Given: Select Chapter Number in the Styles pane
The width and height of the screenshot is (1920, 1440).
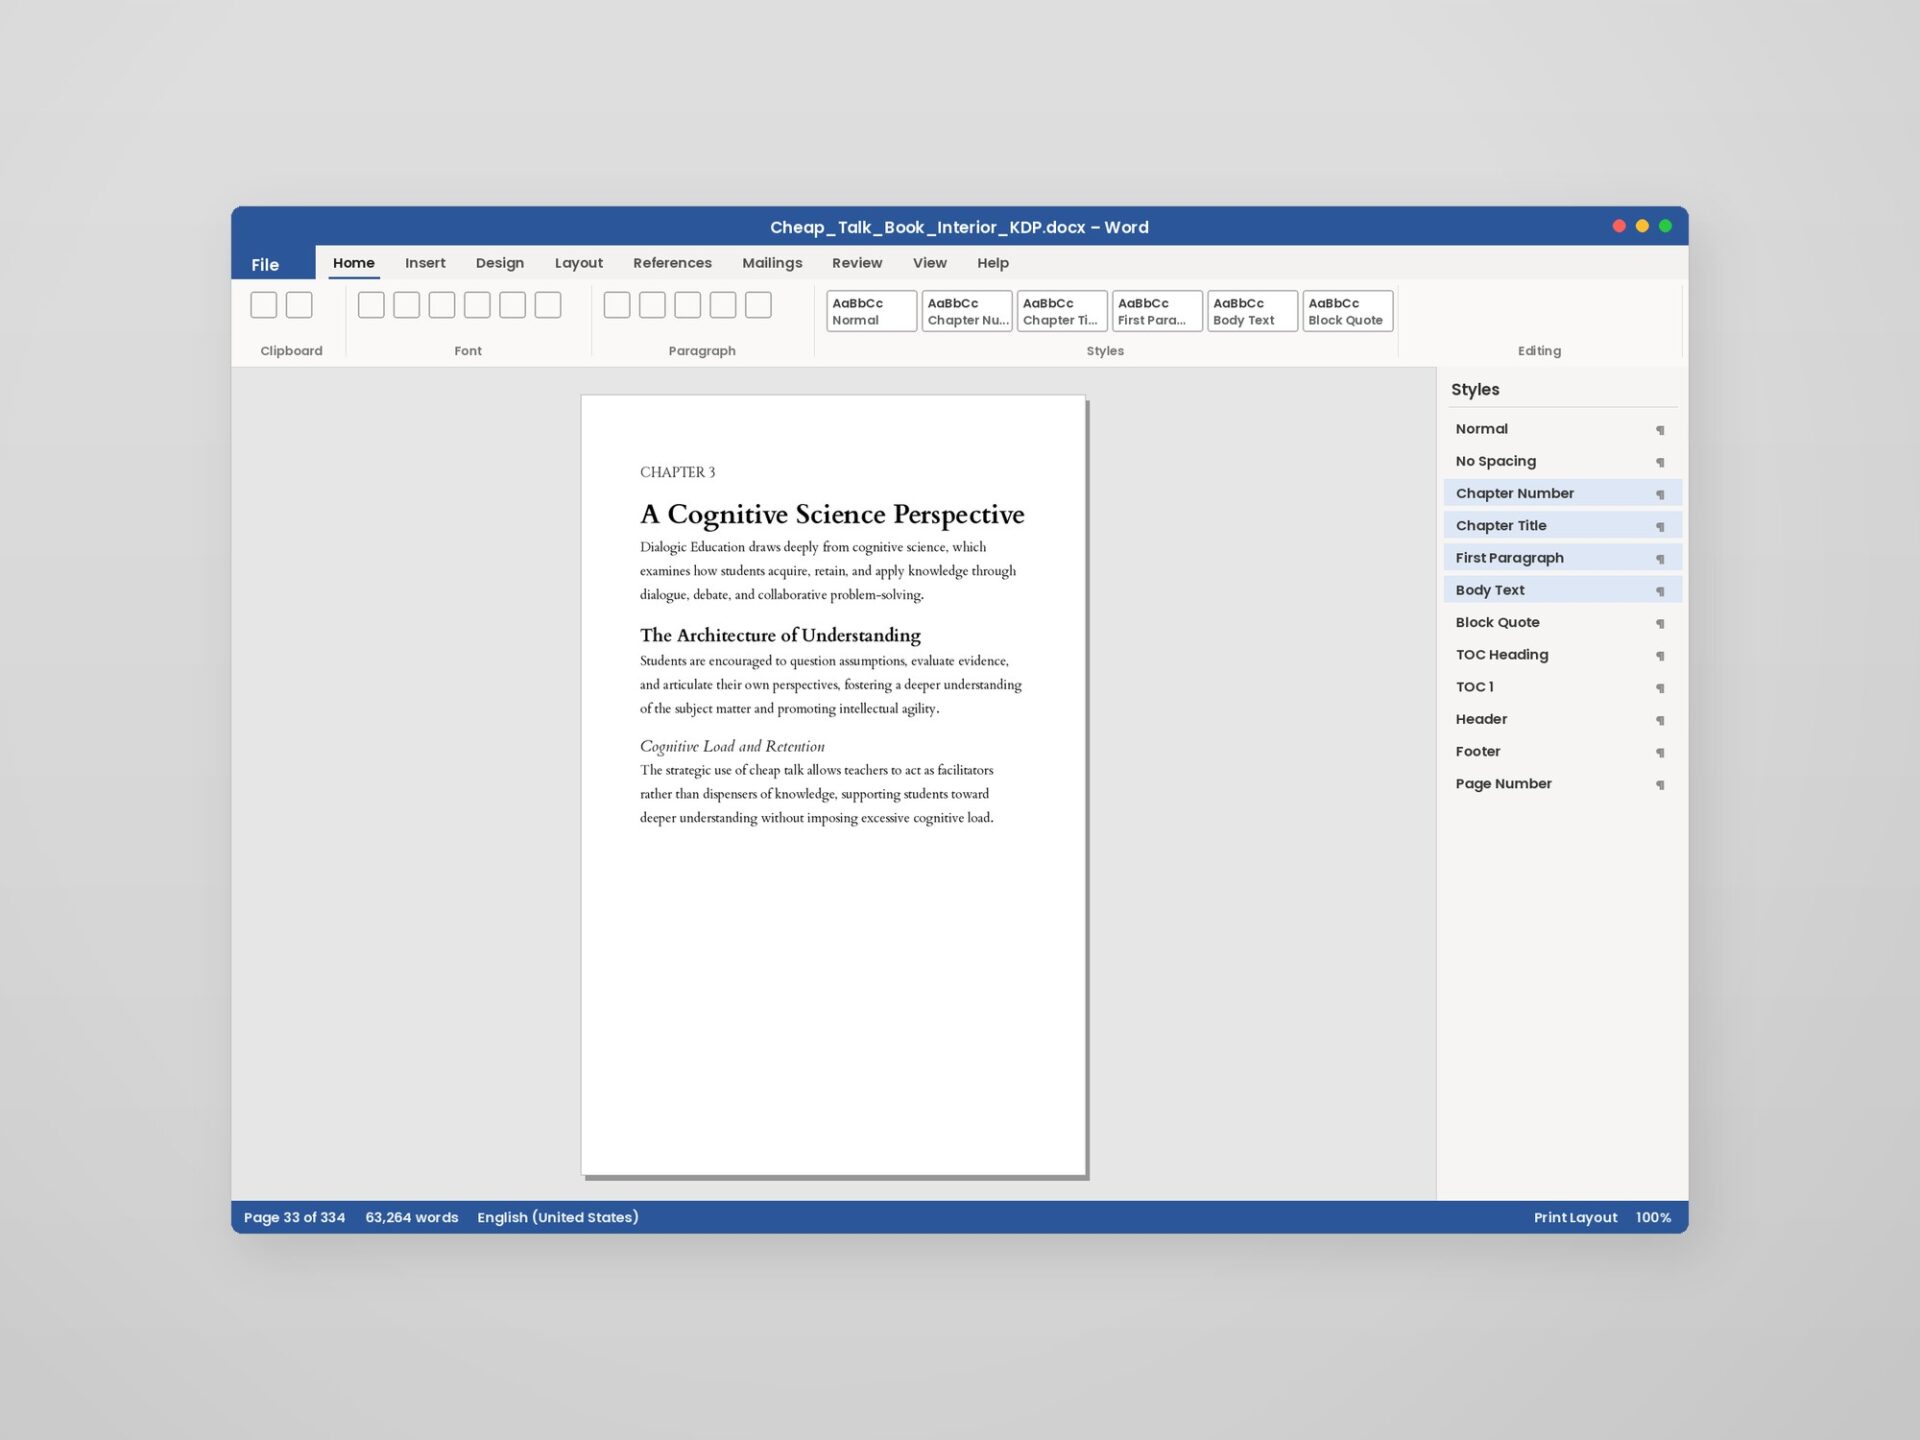Looking at the screenshot, I should tap(1562, 493).
